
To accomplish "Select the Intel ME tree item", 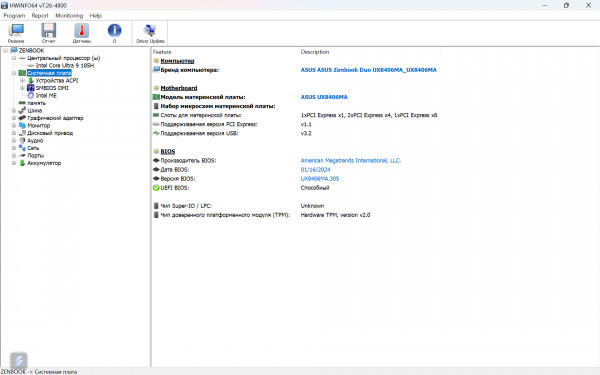I will 46,96.
